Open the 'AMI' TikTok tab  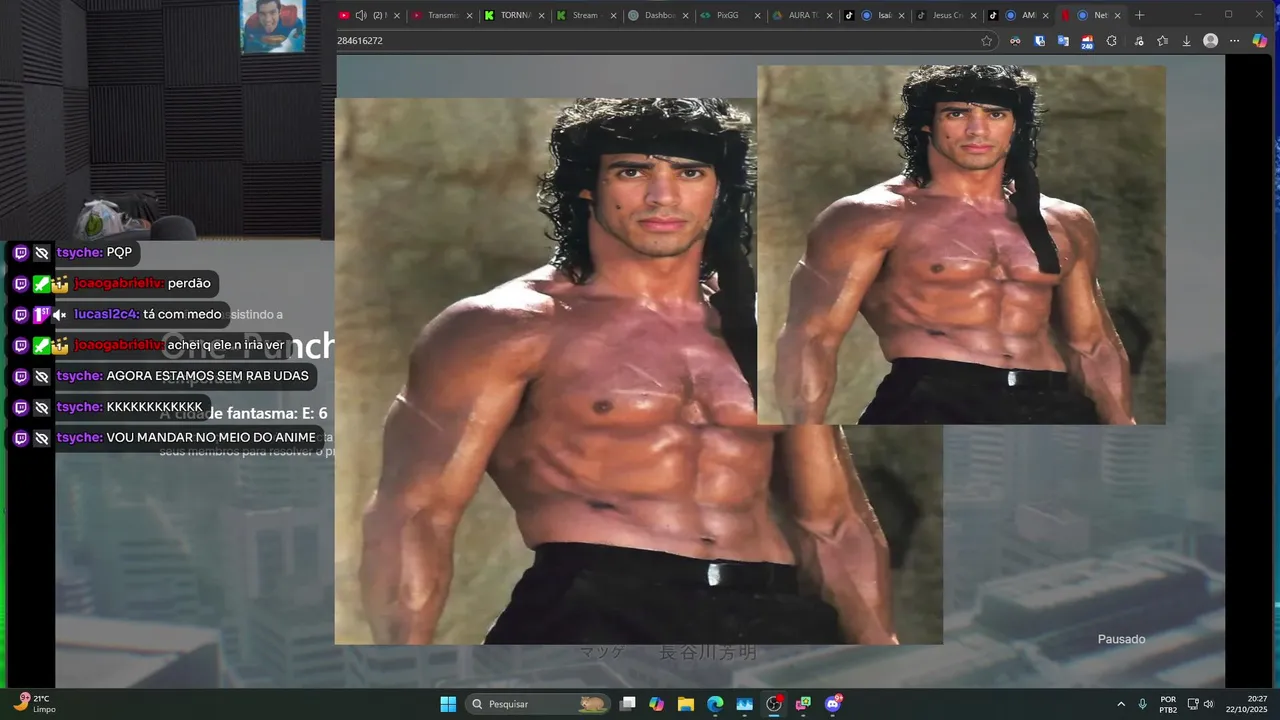tap(1019, 16)
